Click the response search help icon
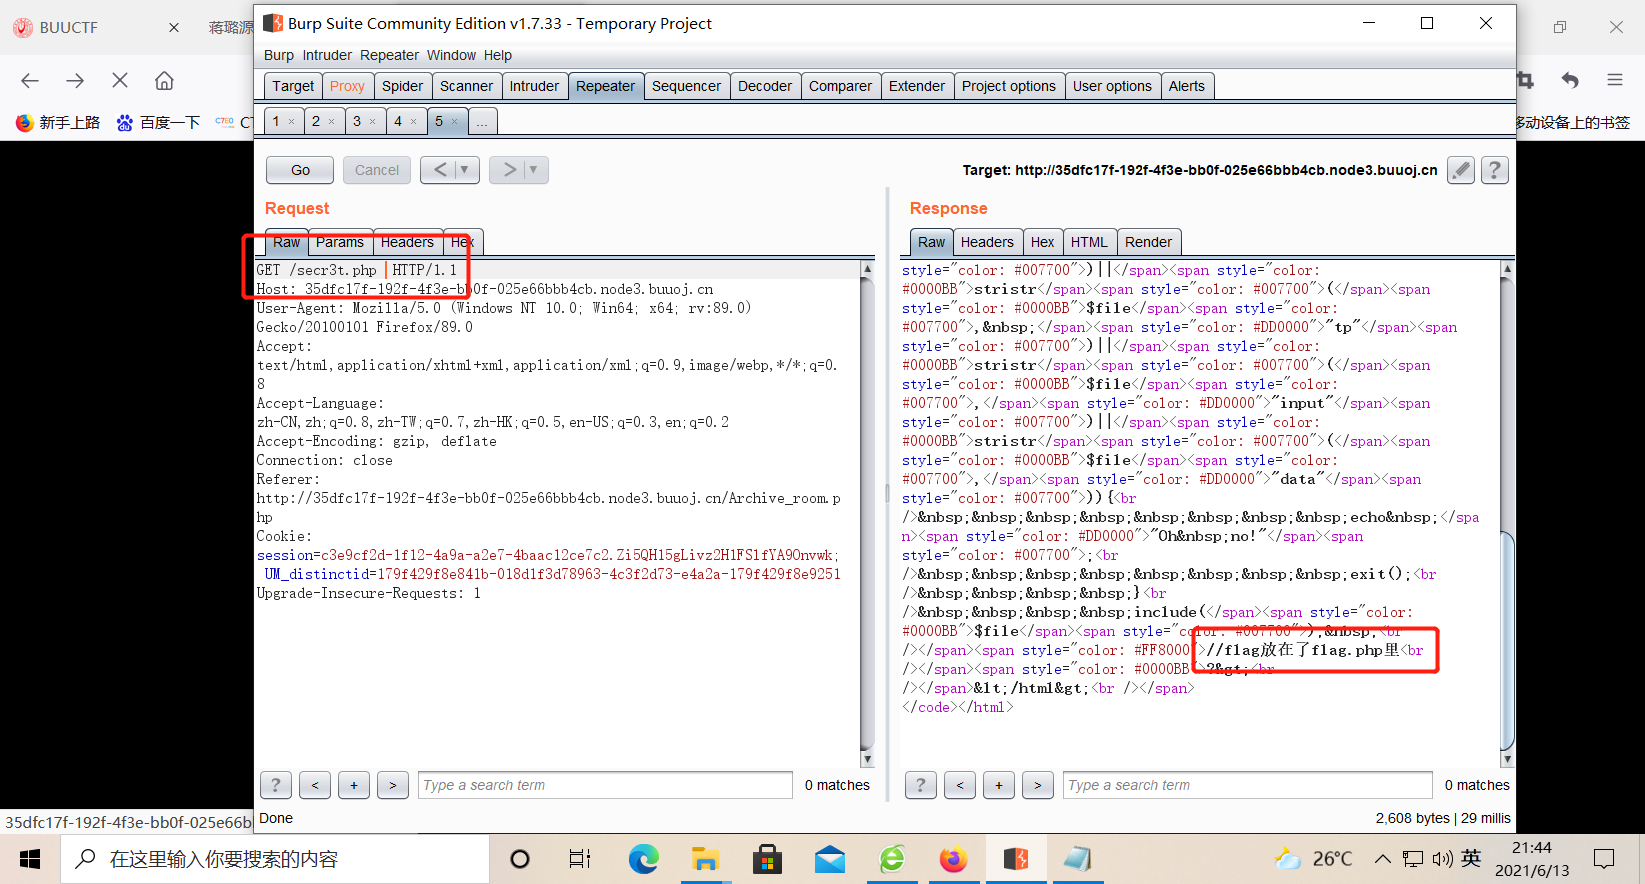1645x884 pixels. pyautogui.click(x=921, y=785)
